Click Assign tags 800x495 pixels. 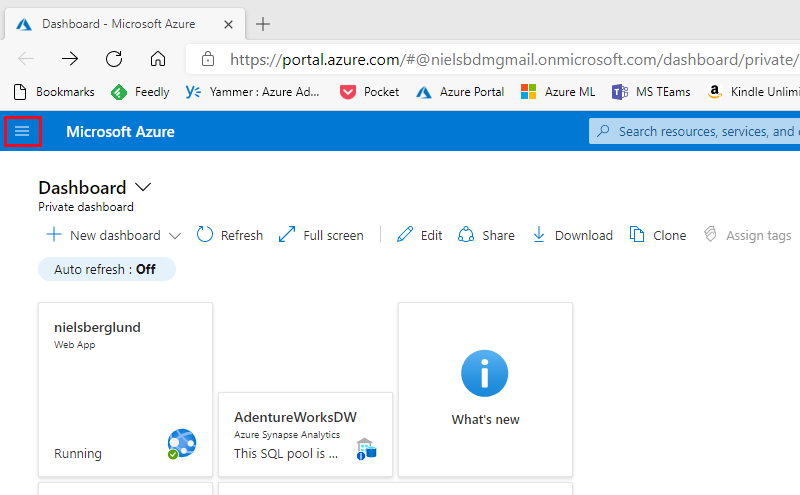pyautogui.click(x=747, y=235)
